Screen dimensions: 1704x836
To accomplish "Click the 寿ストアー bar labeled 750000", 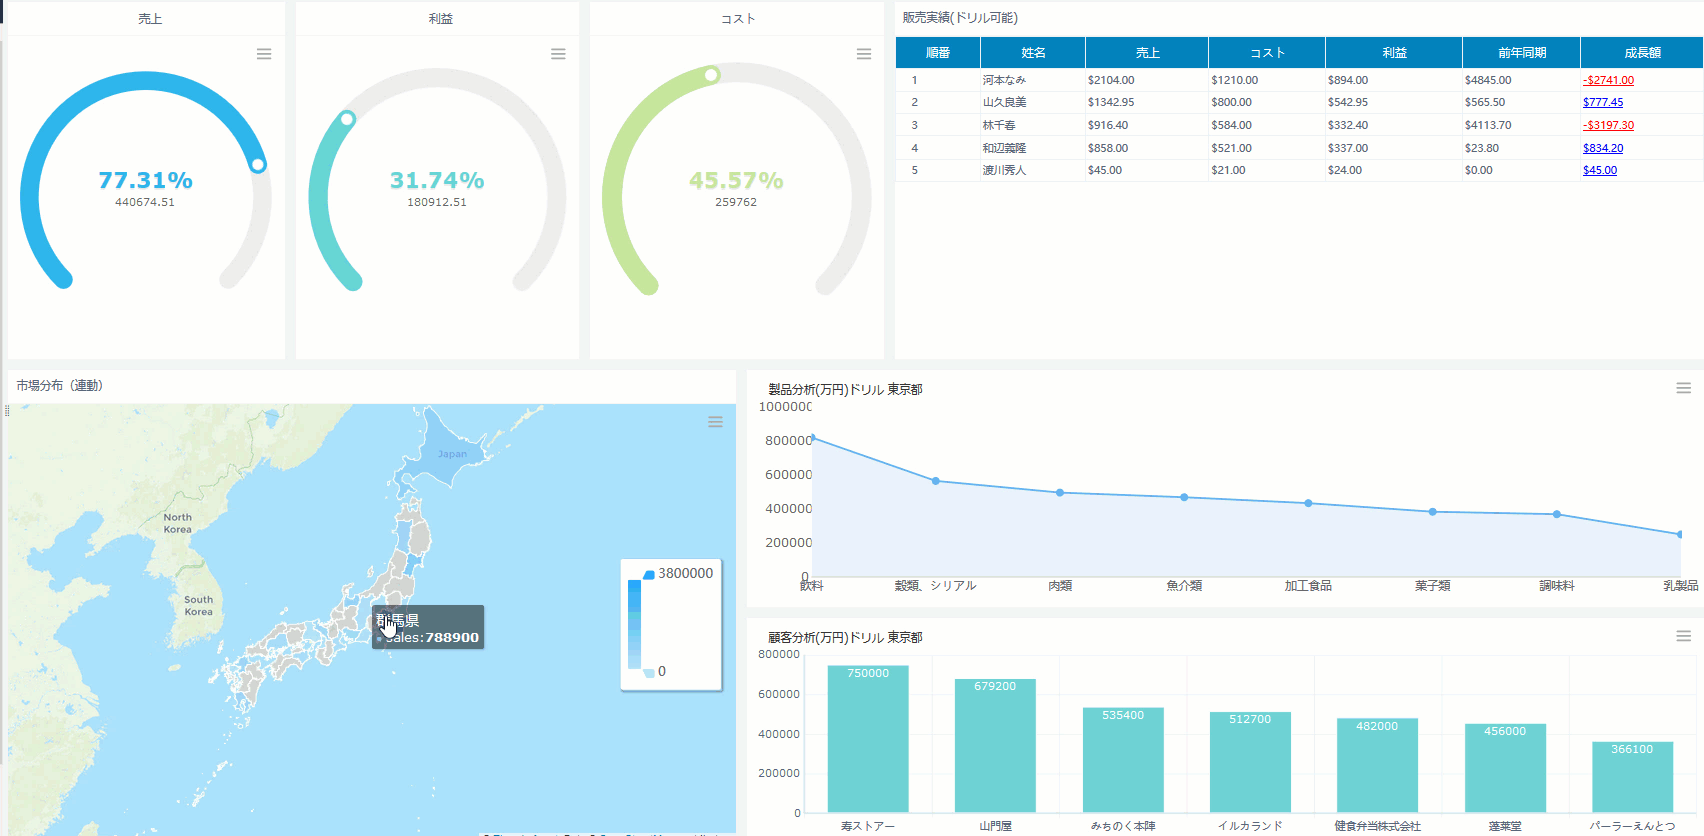I will click(x=868, y=738).
